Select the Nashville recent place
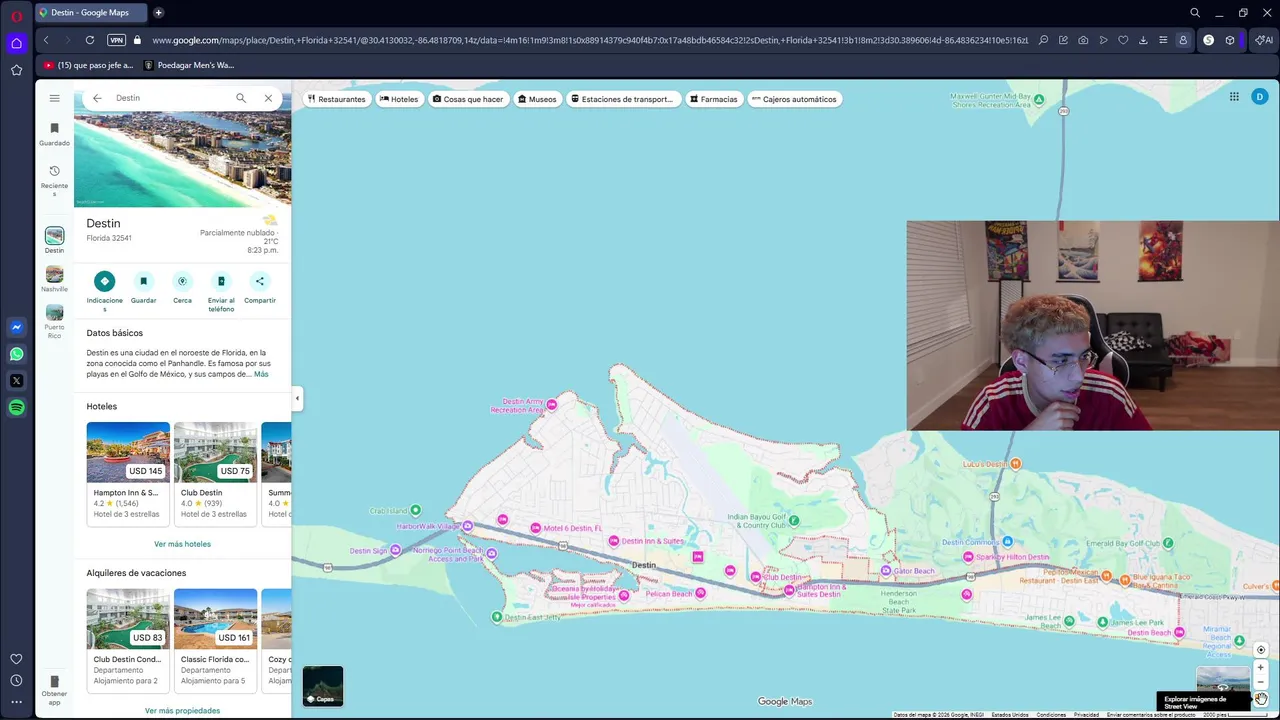Image resolution: width=1280 pixels, height=720 pixels. [54, 279]
